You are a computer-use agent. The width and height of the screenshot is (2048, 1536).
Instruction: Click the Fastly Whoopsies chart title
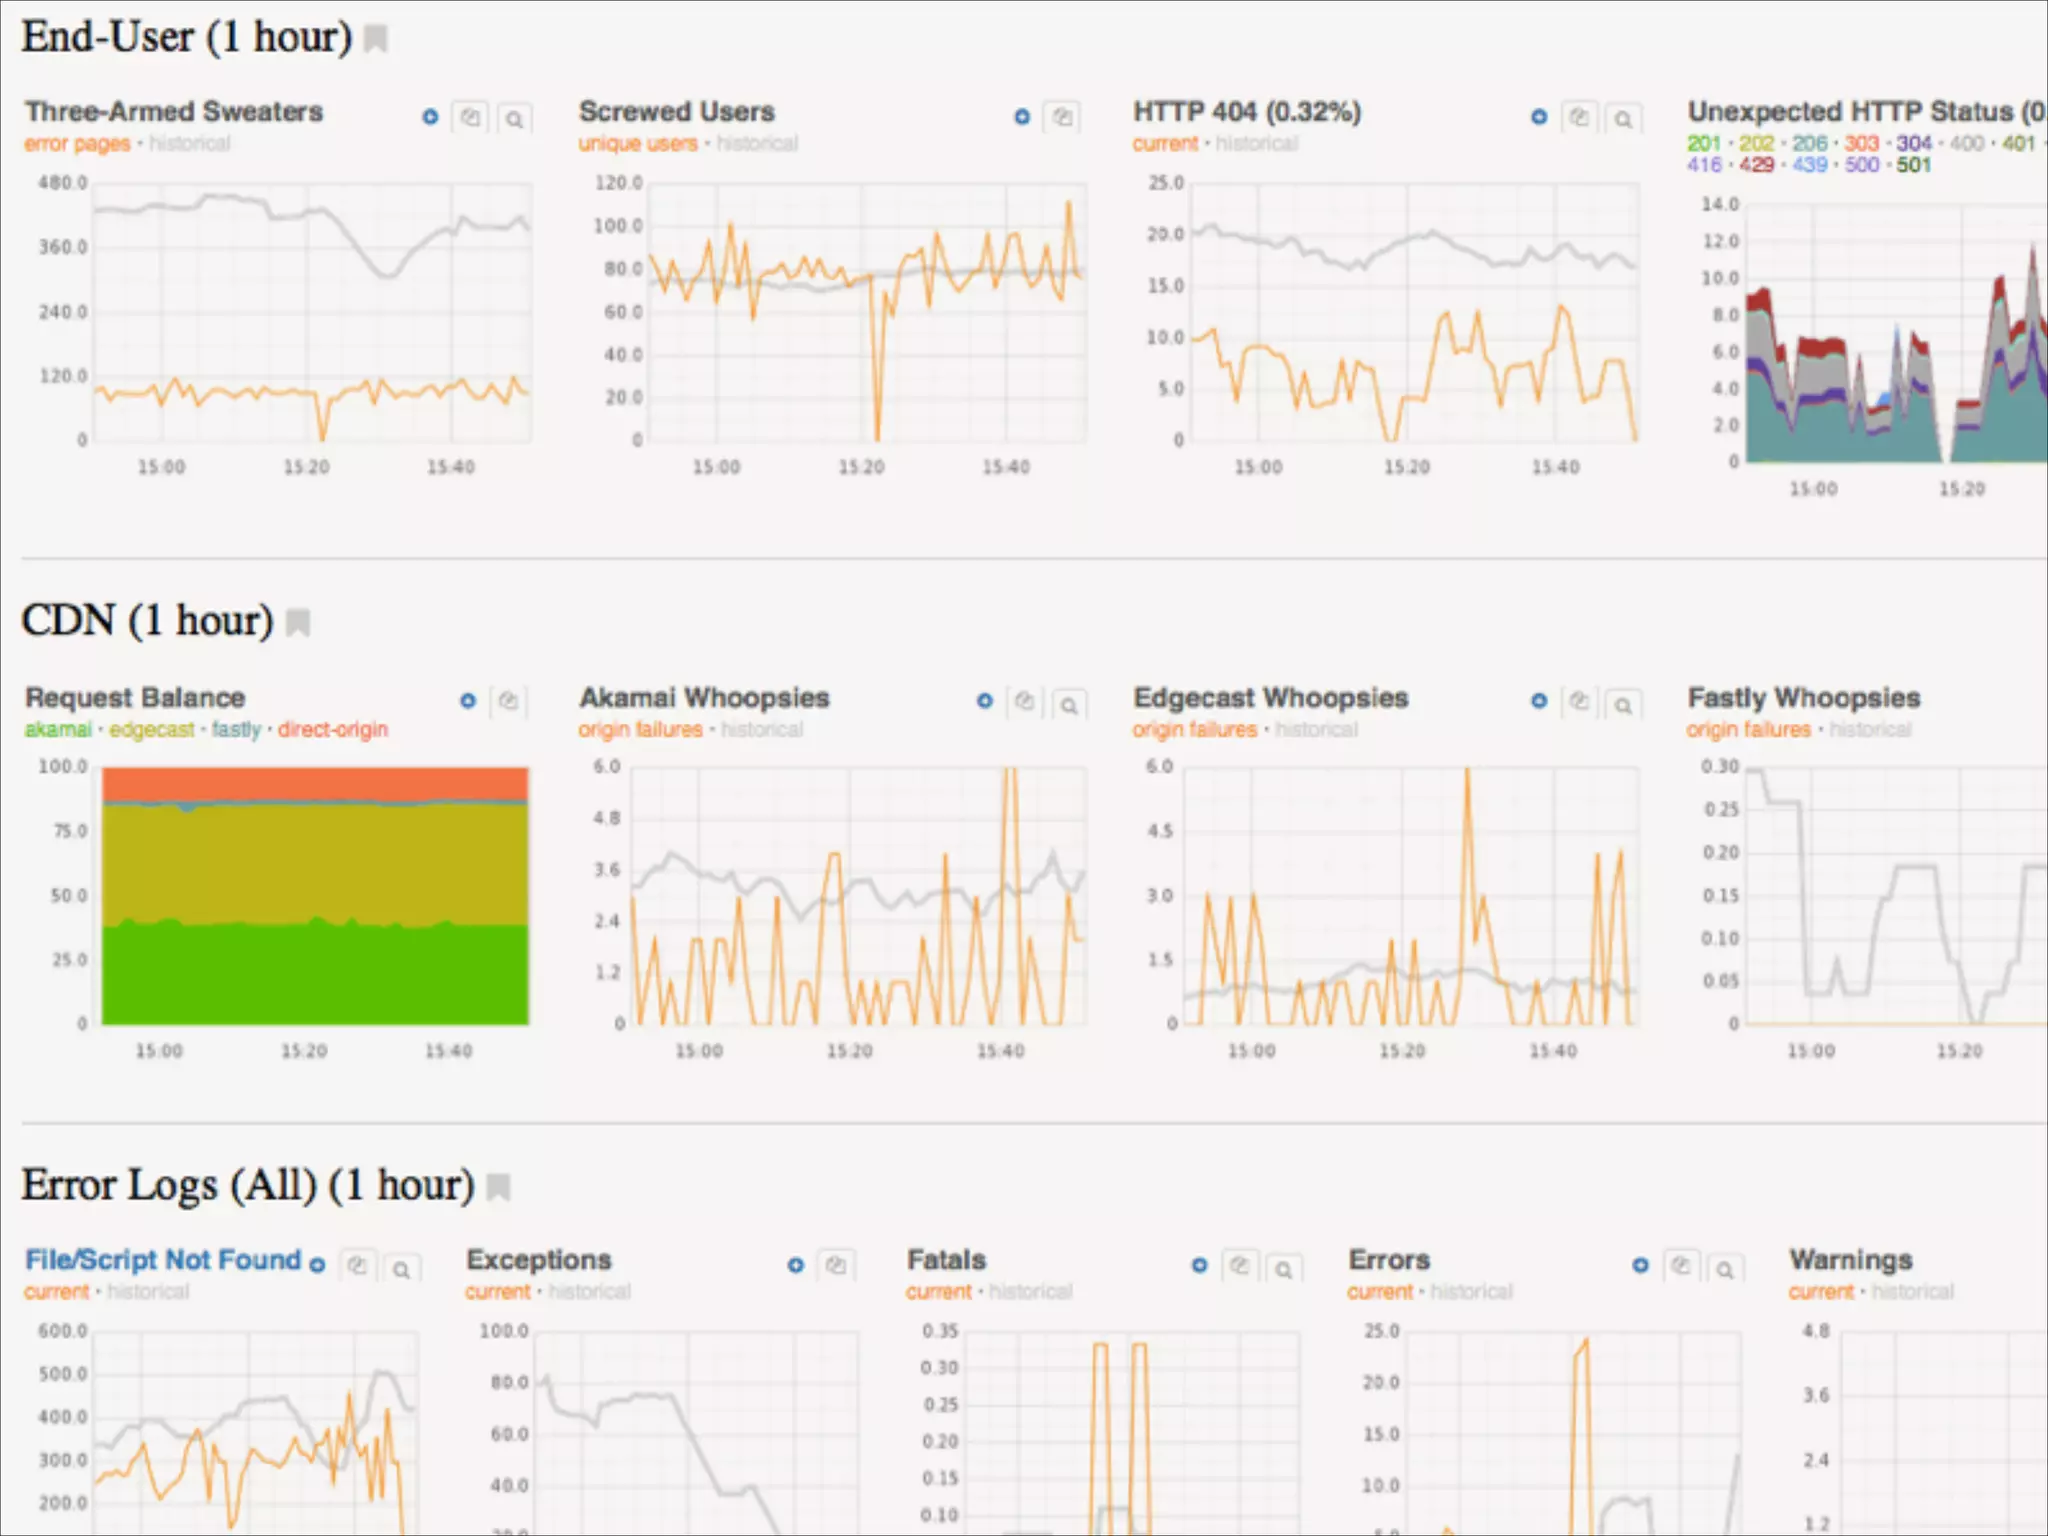tap(1804, 698)
